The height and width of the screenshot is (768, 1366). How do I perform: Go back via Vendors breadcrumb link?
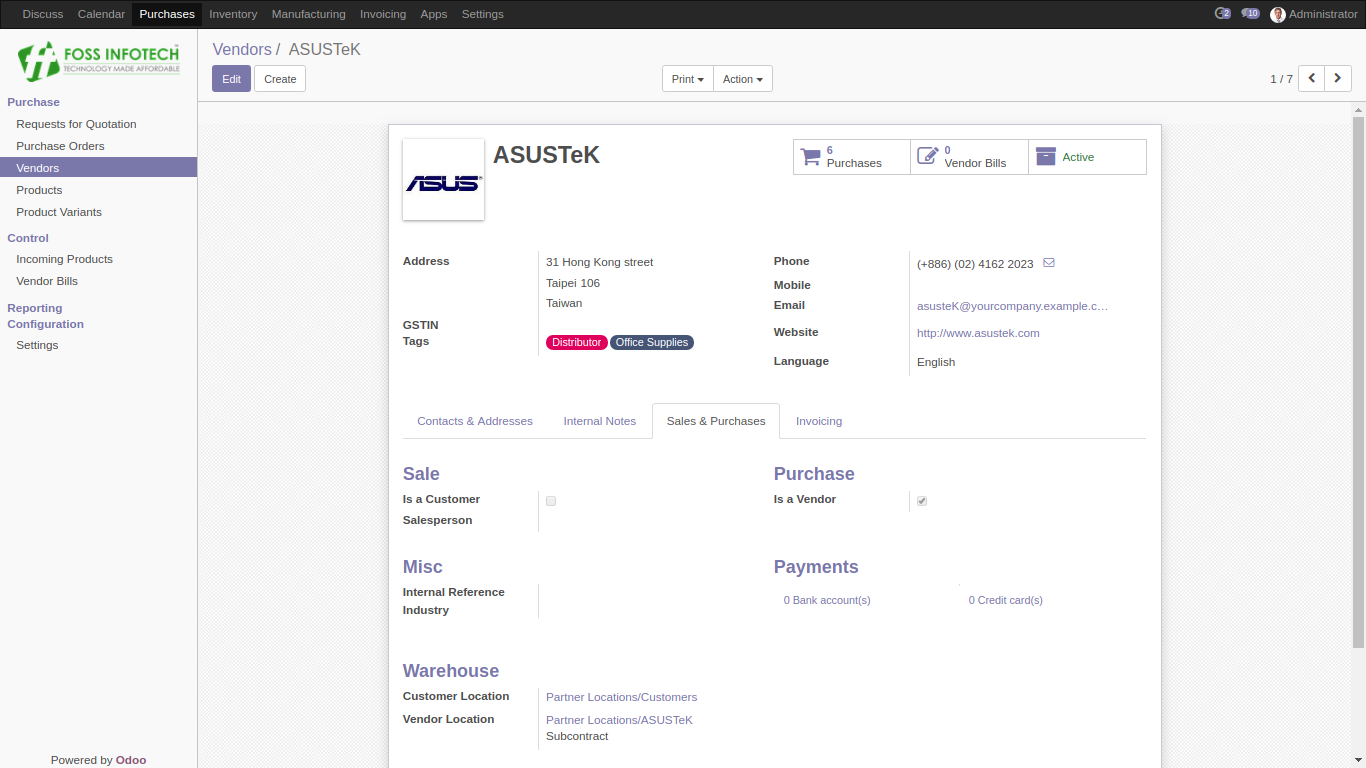[242, 49]
